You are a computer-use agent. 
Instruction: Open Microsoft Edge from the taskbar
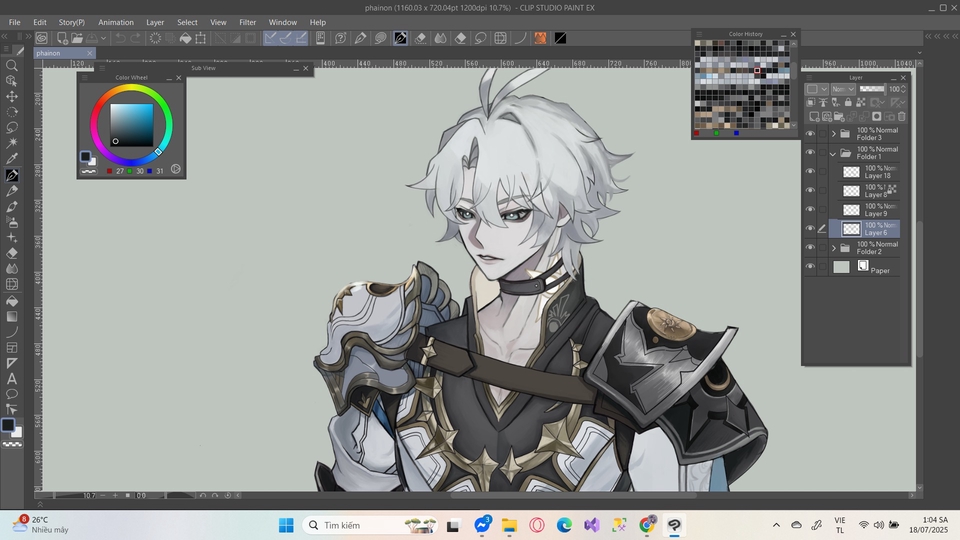coord(564,525)
